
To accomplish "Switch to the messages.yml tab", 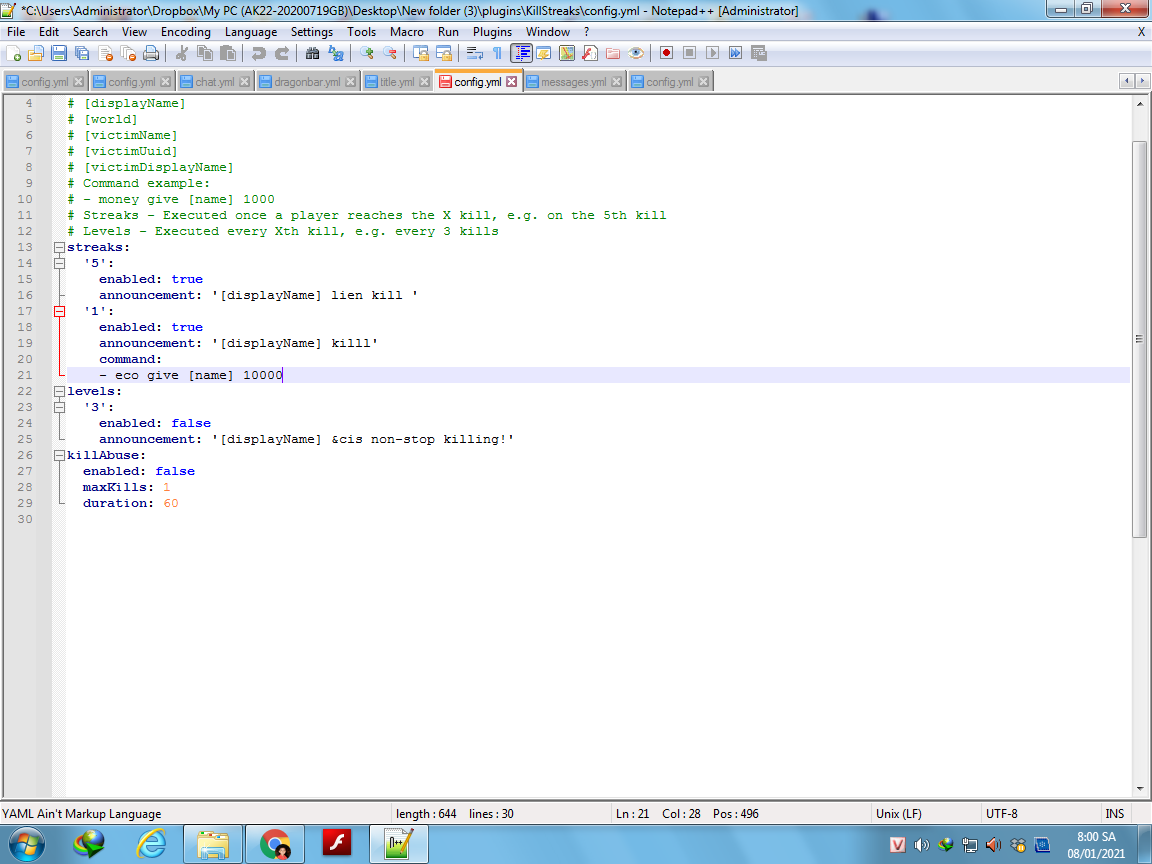I will click(x=572, y=82).
